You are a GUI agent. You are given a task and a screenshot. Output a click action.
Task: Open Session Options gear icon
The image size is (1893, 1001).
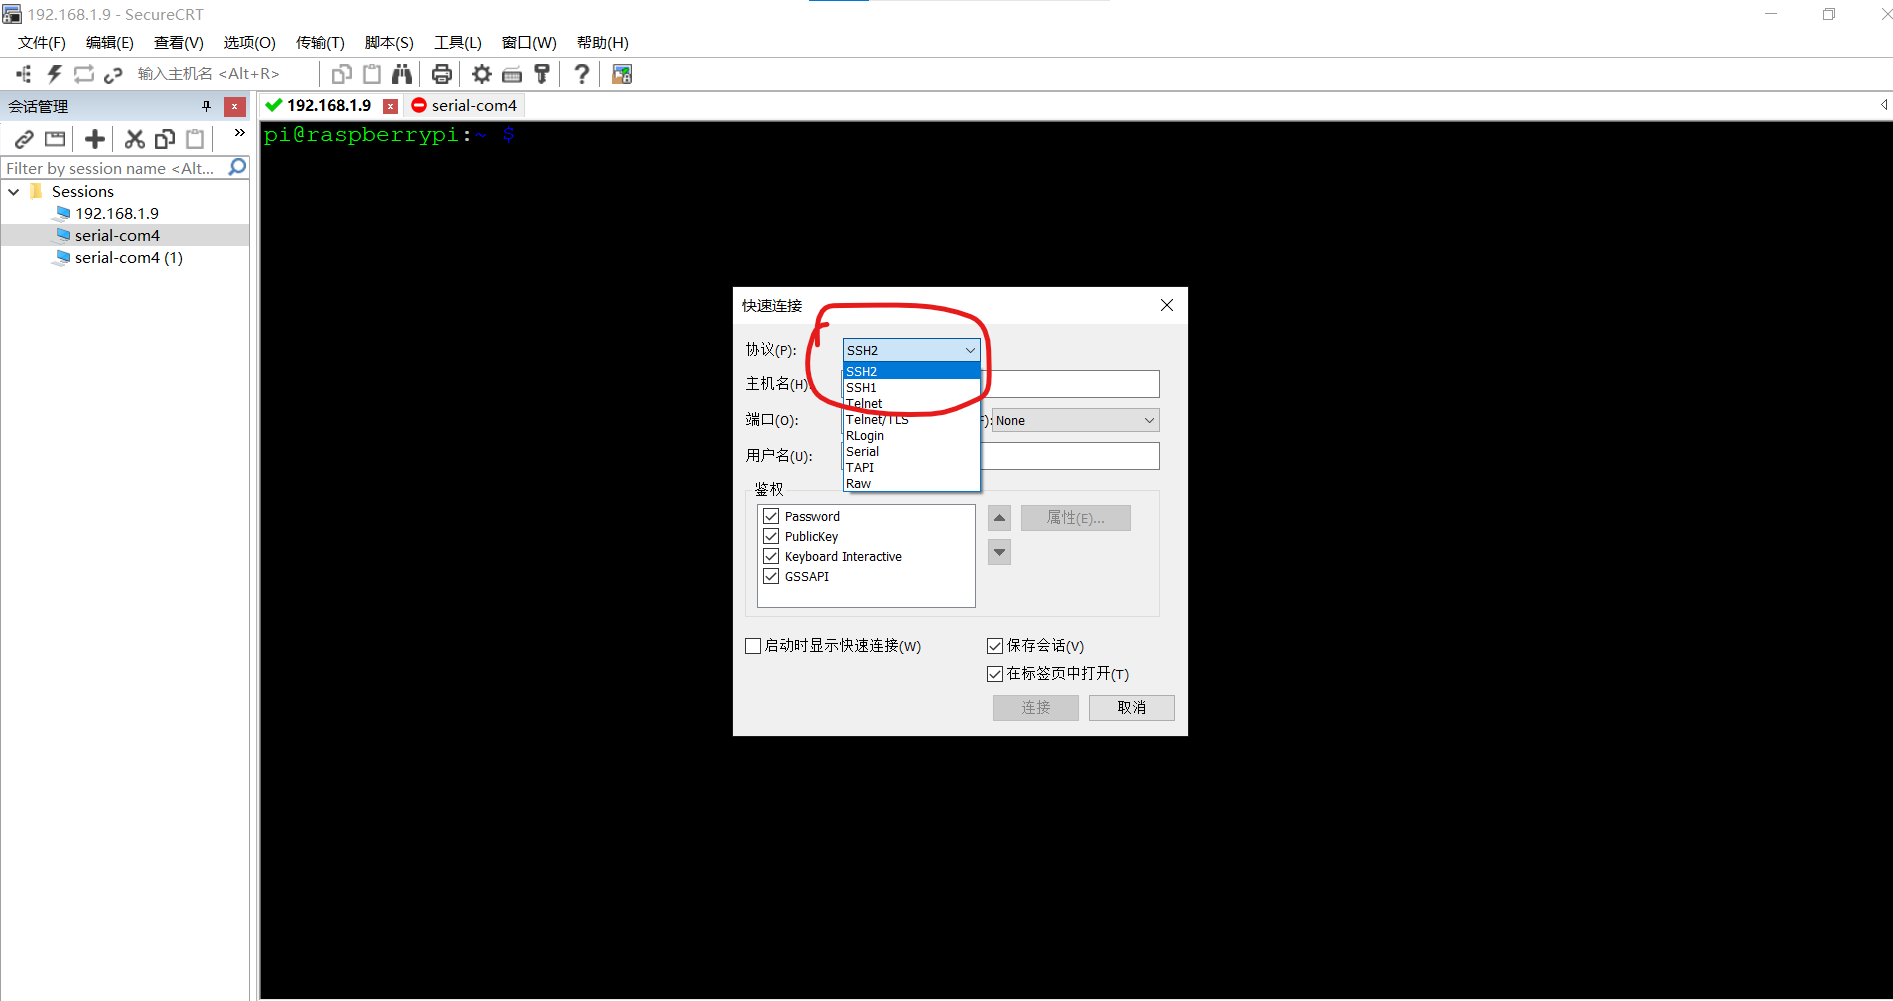click(482, 74)
